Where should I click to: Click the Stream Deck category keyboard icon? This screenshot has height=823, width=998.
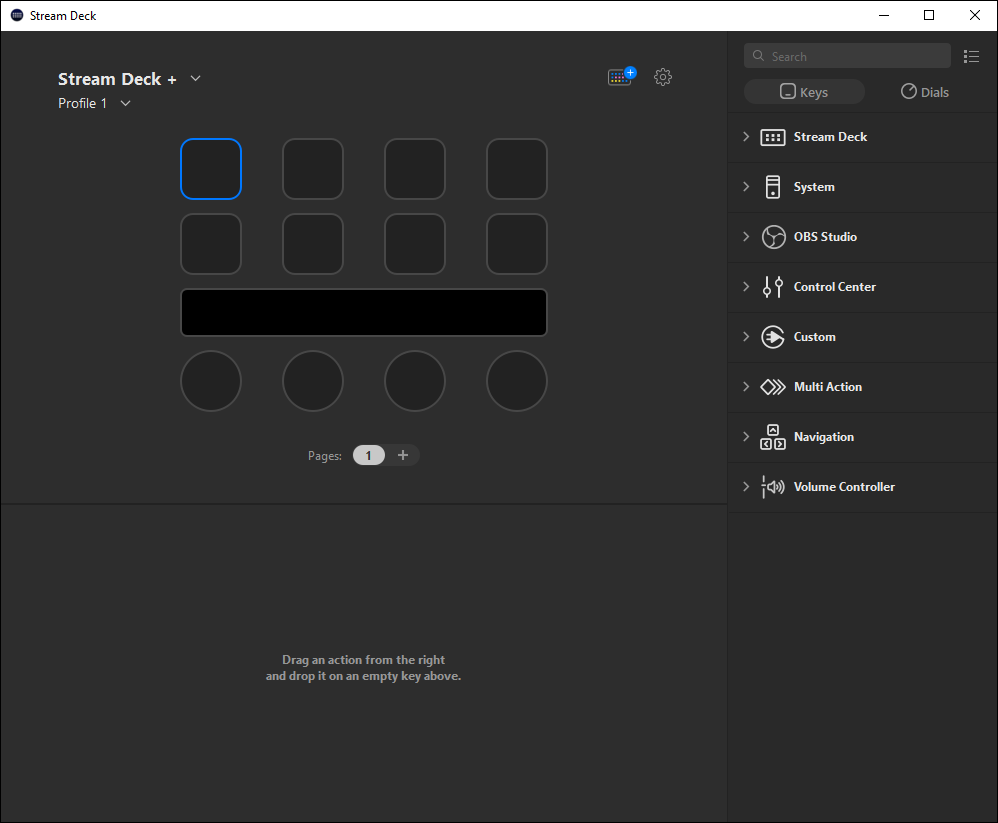(x=773, y=137)
